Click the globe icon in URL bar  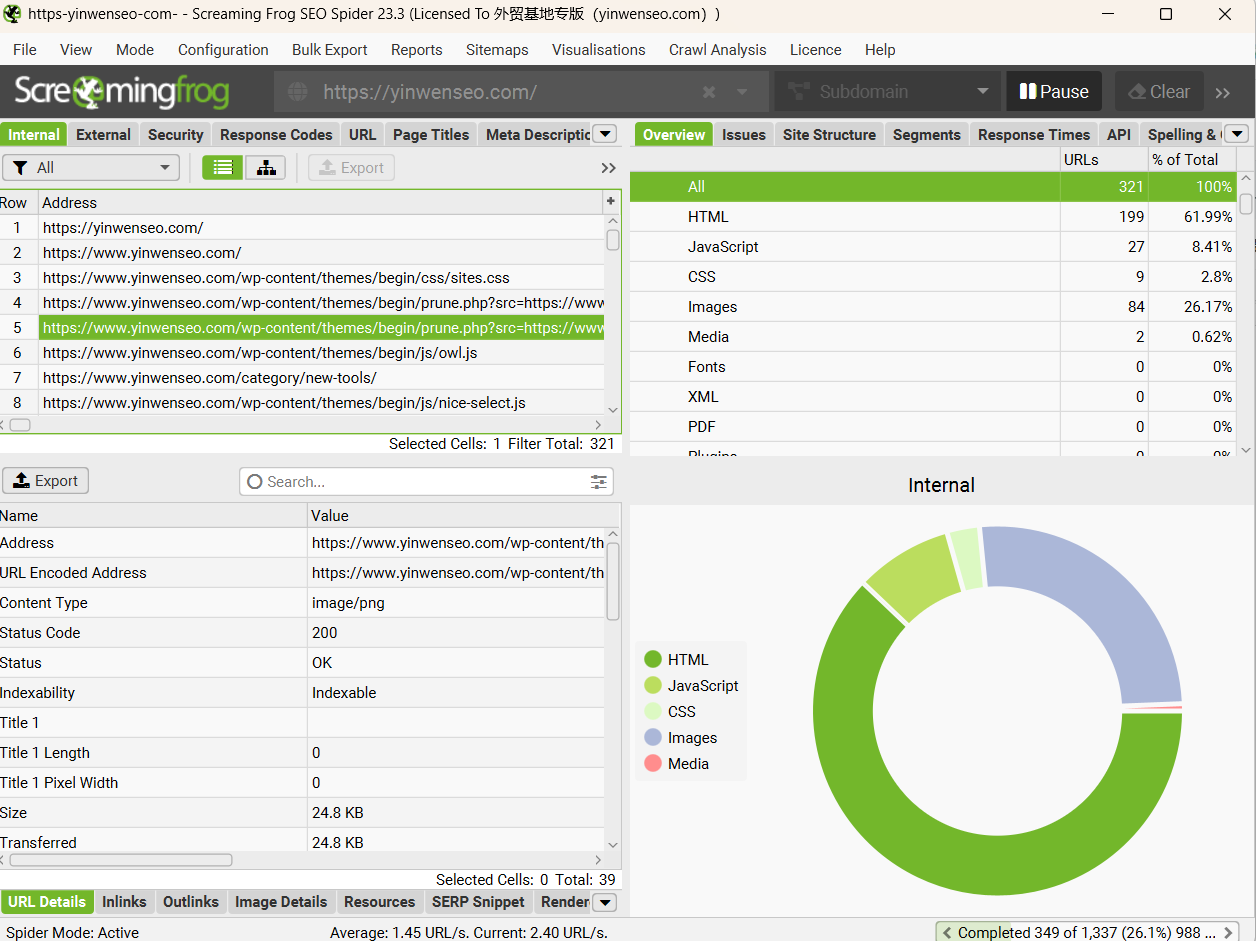tap(297, 92)
